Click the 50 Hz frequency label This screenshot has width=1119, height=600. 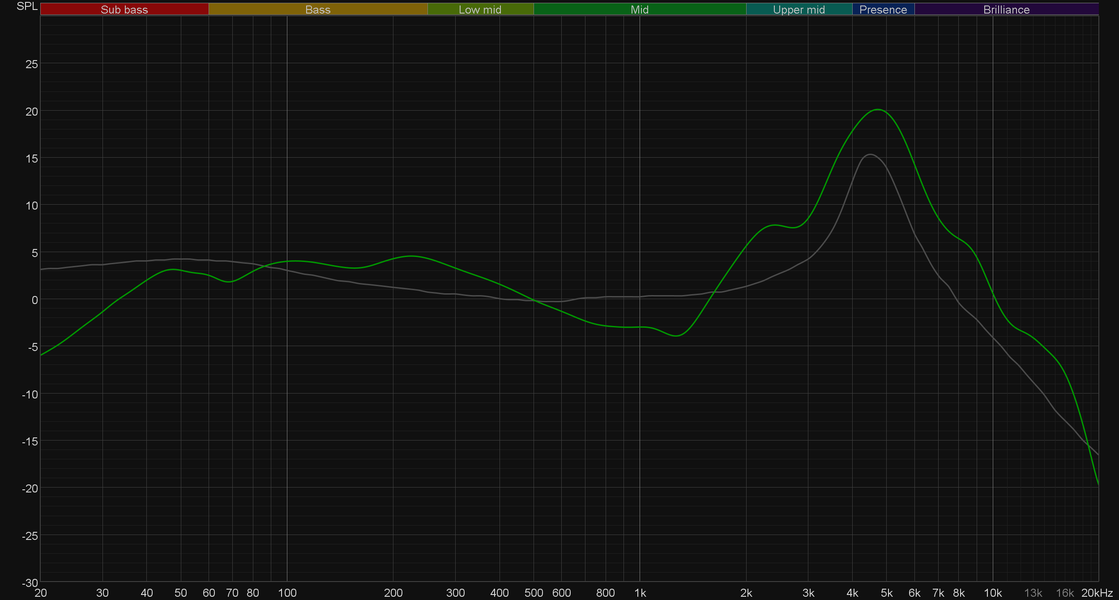pos(181,593)
